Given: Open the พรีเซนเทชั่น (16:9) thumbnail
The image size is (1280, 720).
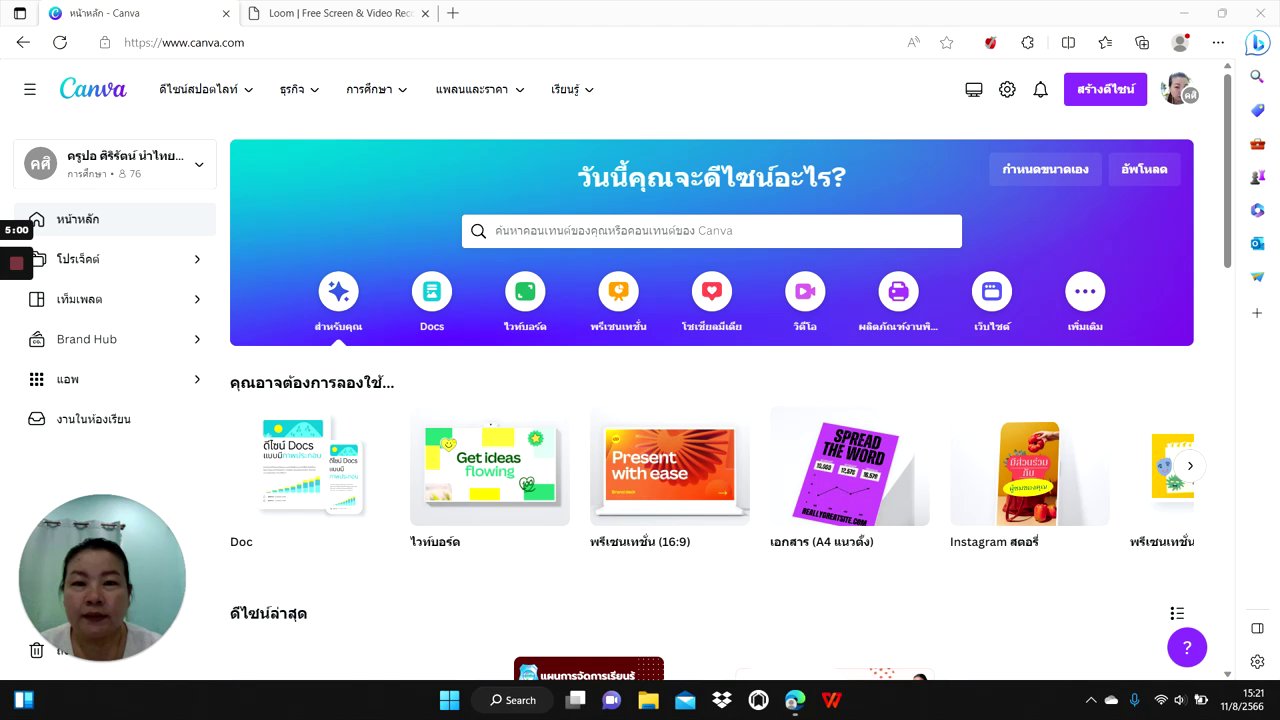Looking at the screenshot, I should (670, 466).
